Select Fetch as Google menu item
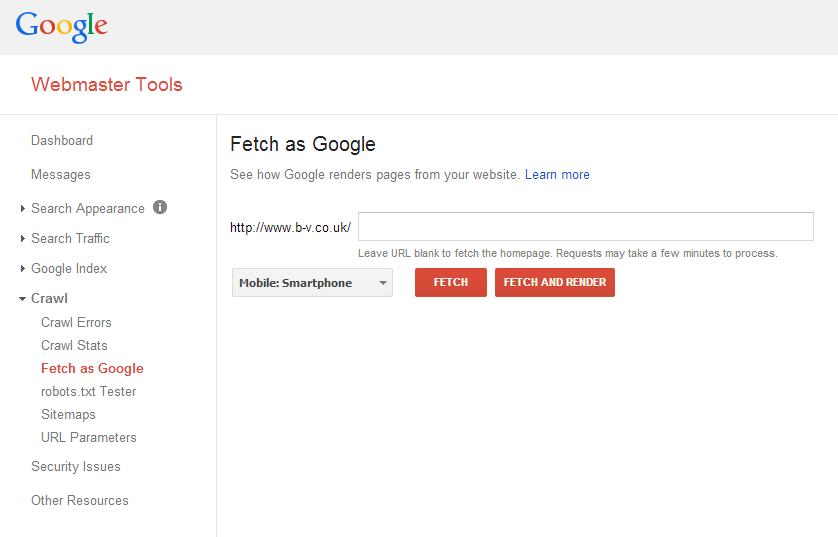 point(92,369)
